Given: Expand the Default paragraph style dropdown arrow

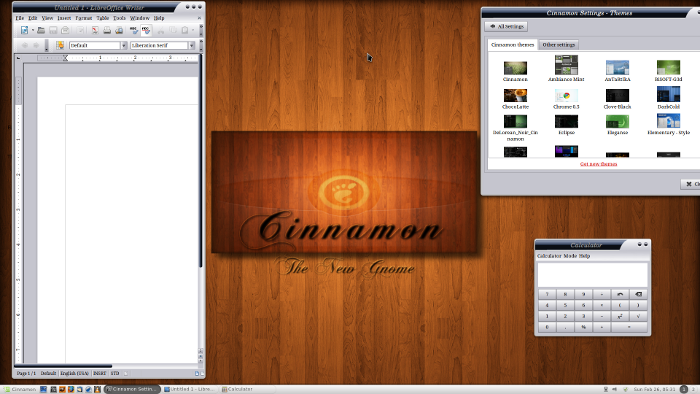Looking at the screenshot, I should [124, 45].
